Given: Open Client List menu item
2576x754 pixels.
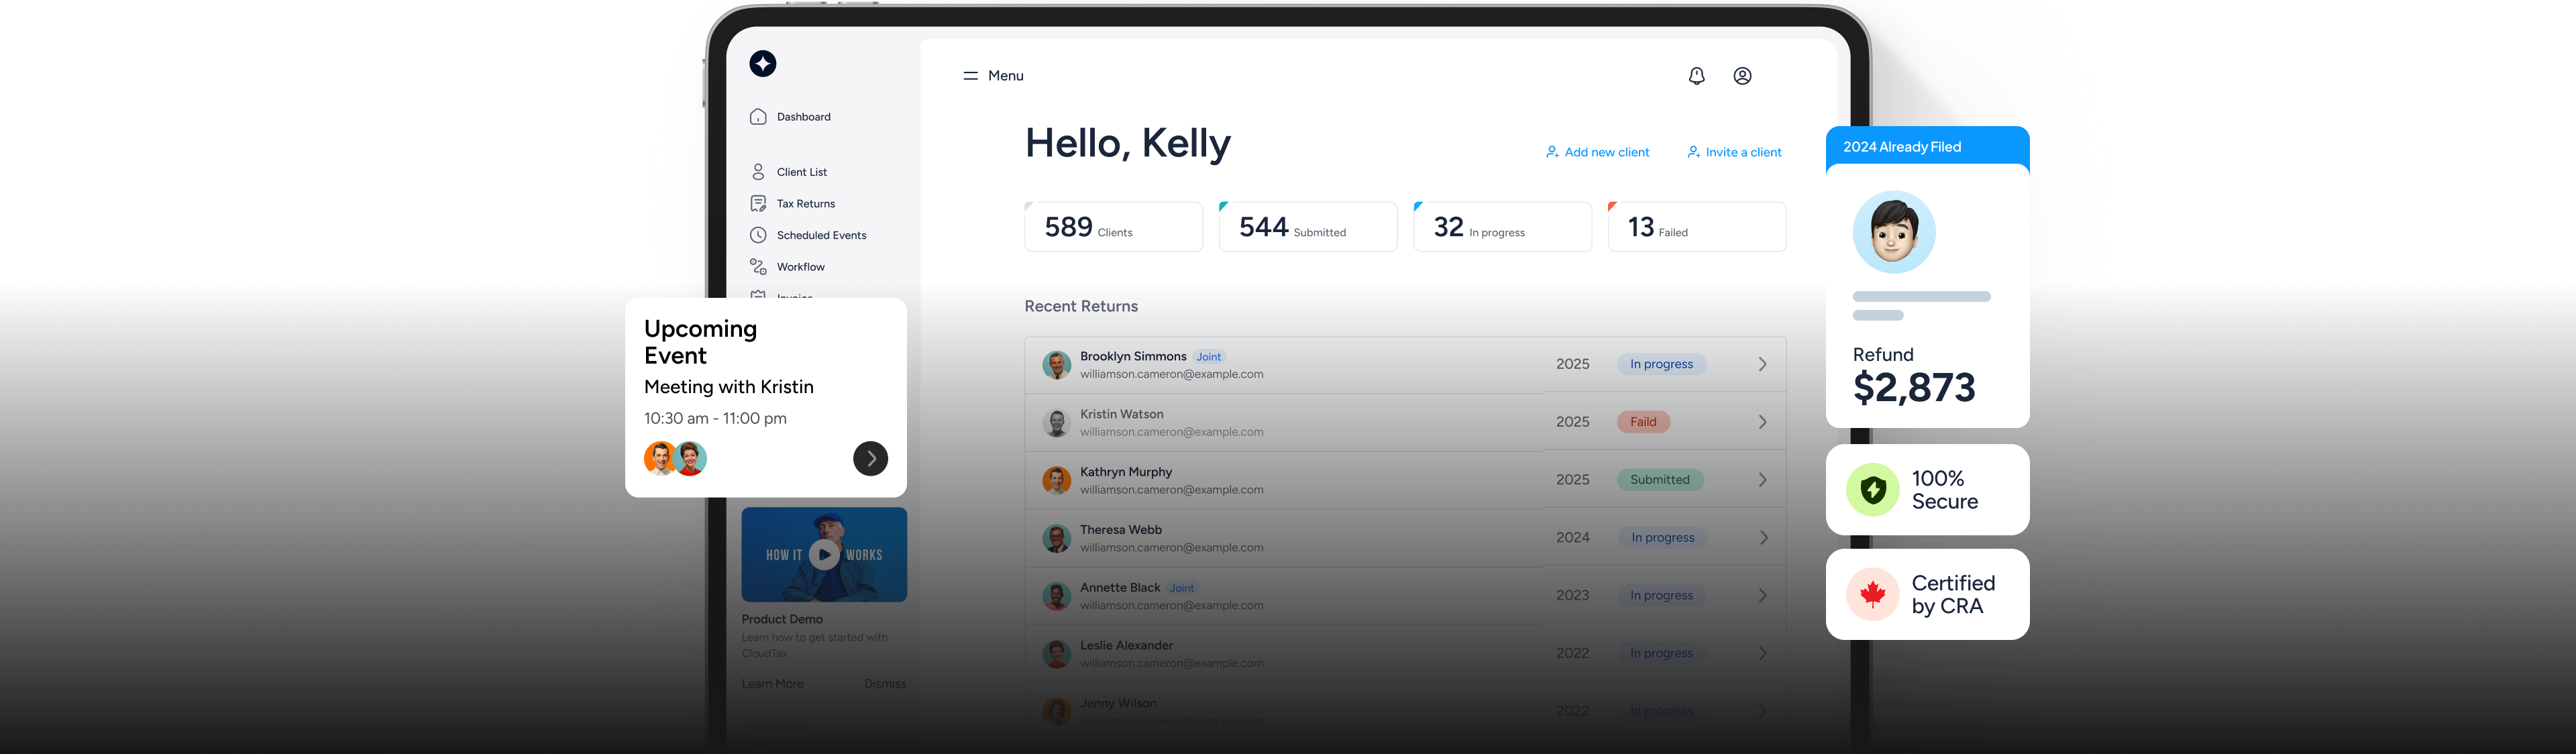Looking at the screenshot, I should (801, 172).
